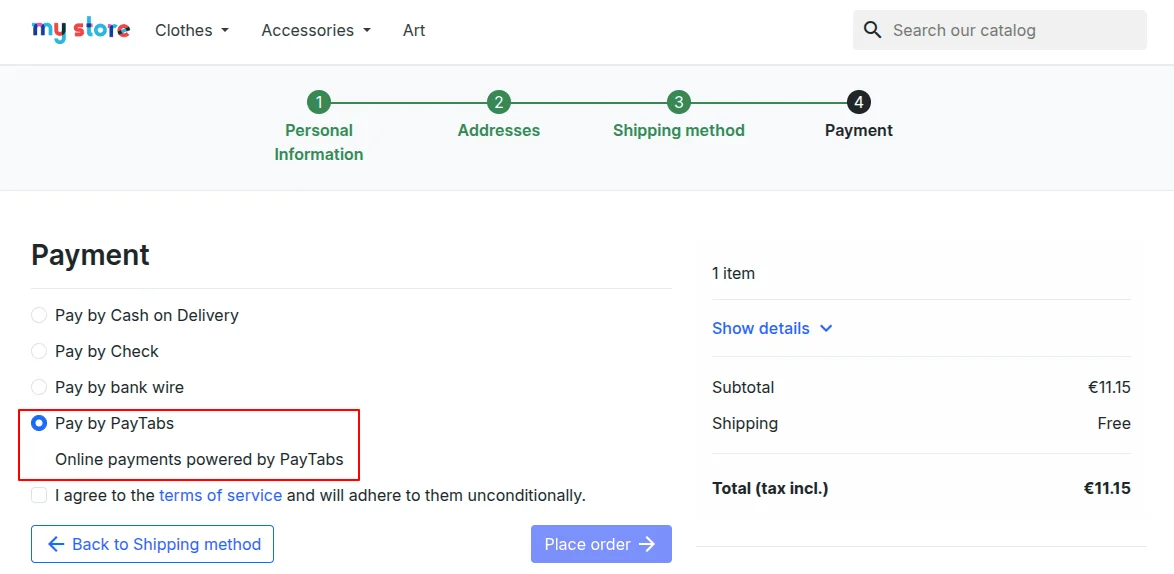The width and height of the screenshot is (1174, 574).
Task: Open the terms of service link
Action: coord(221,495)
